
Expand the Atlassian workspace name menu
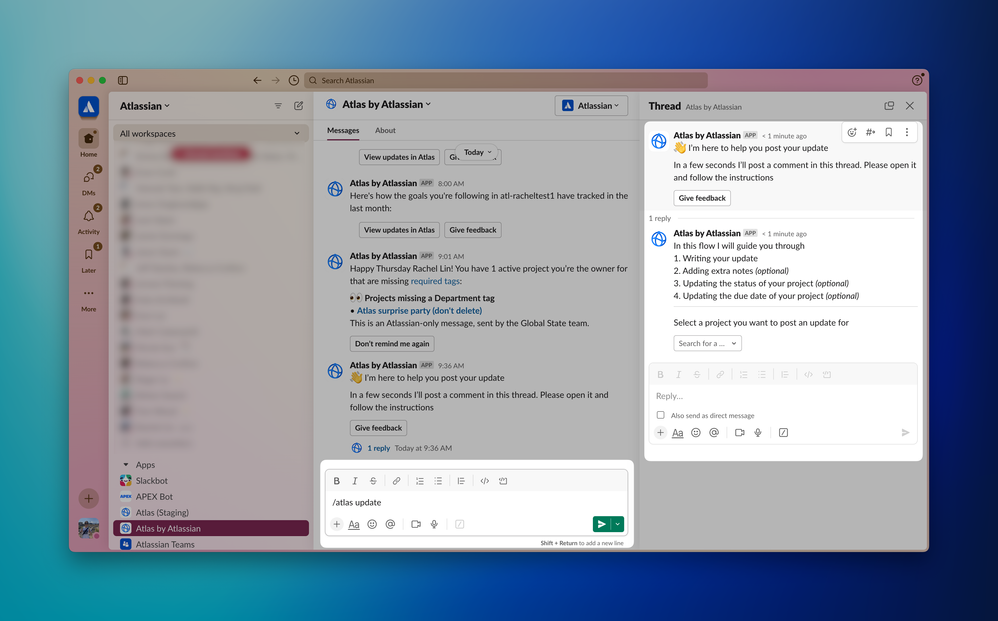(144, 106)
